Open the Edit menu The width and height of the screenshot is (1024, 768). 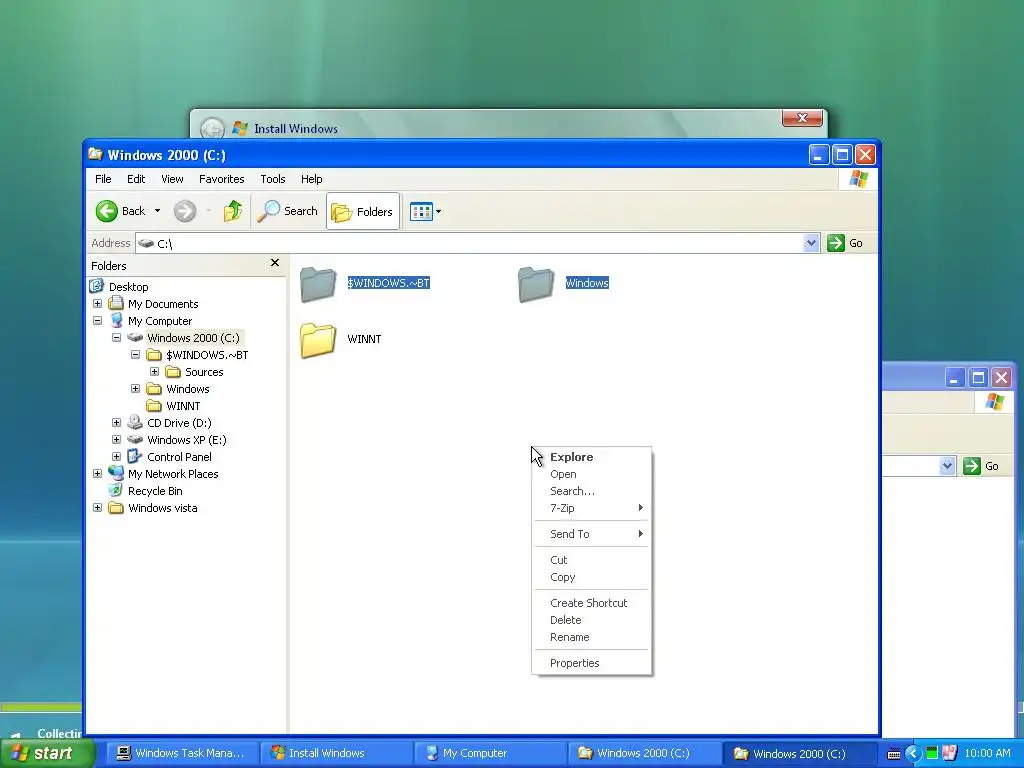coord(136,179)
